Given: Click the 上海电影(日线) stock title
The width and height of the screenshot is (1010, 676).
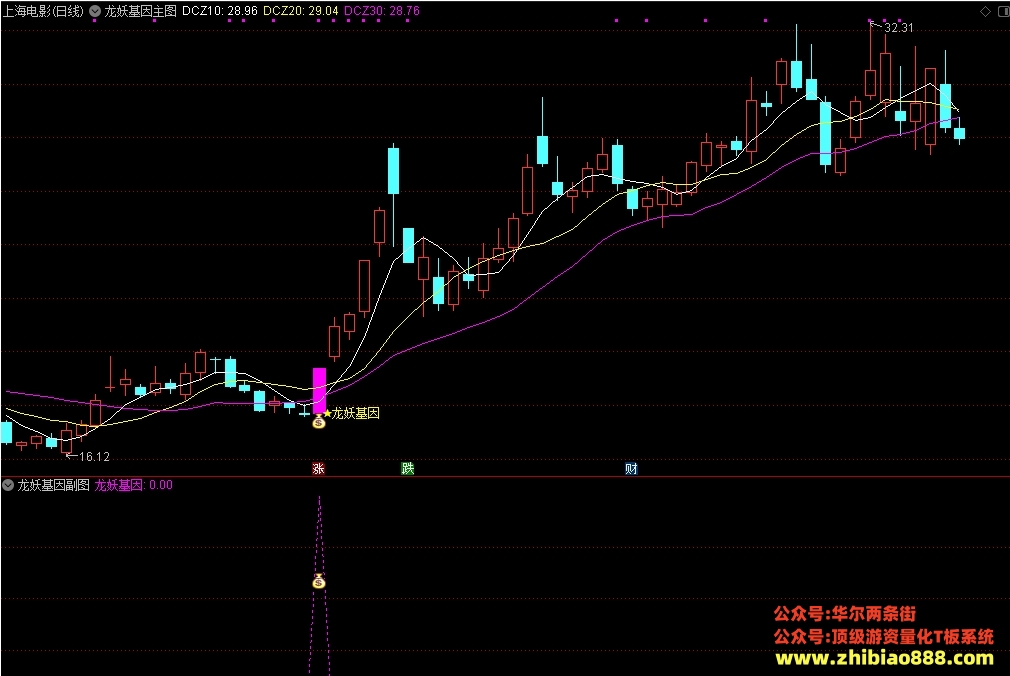Looking at the screenshot, I should [43, 11].
